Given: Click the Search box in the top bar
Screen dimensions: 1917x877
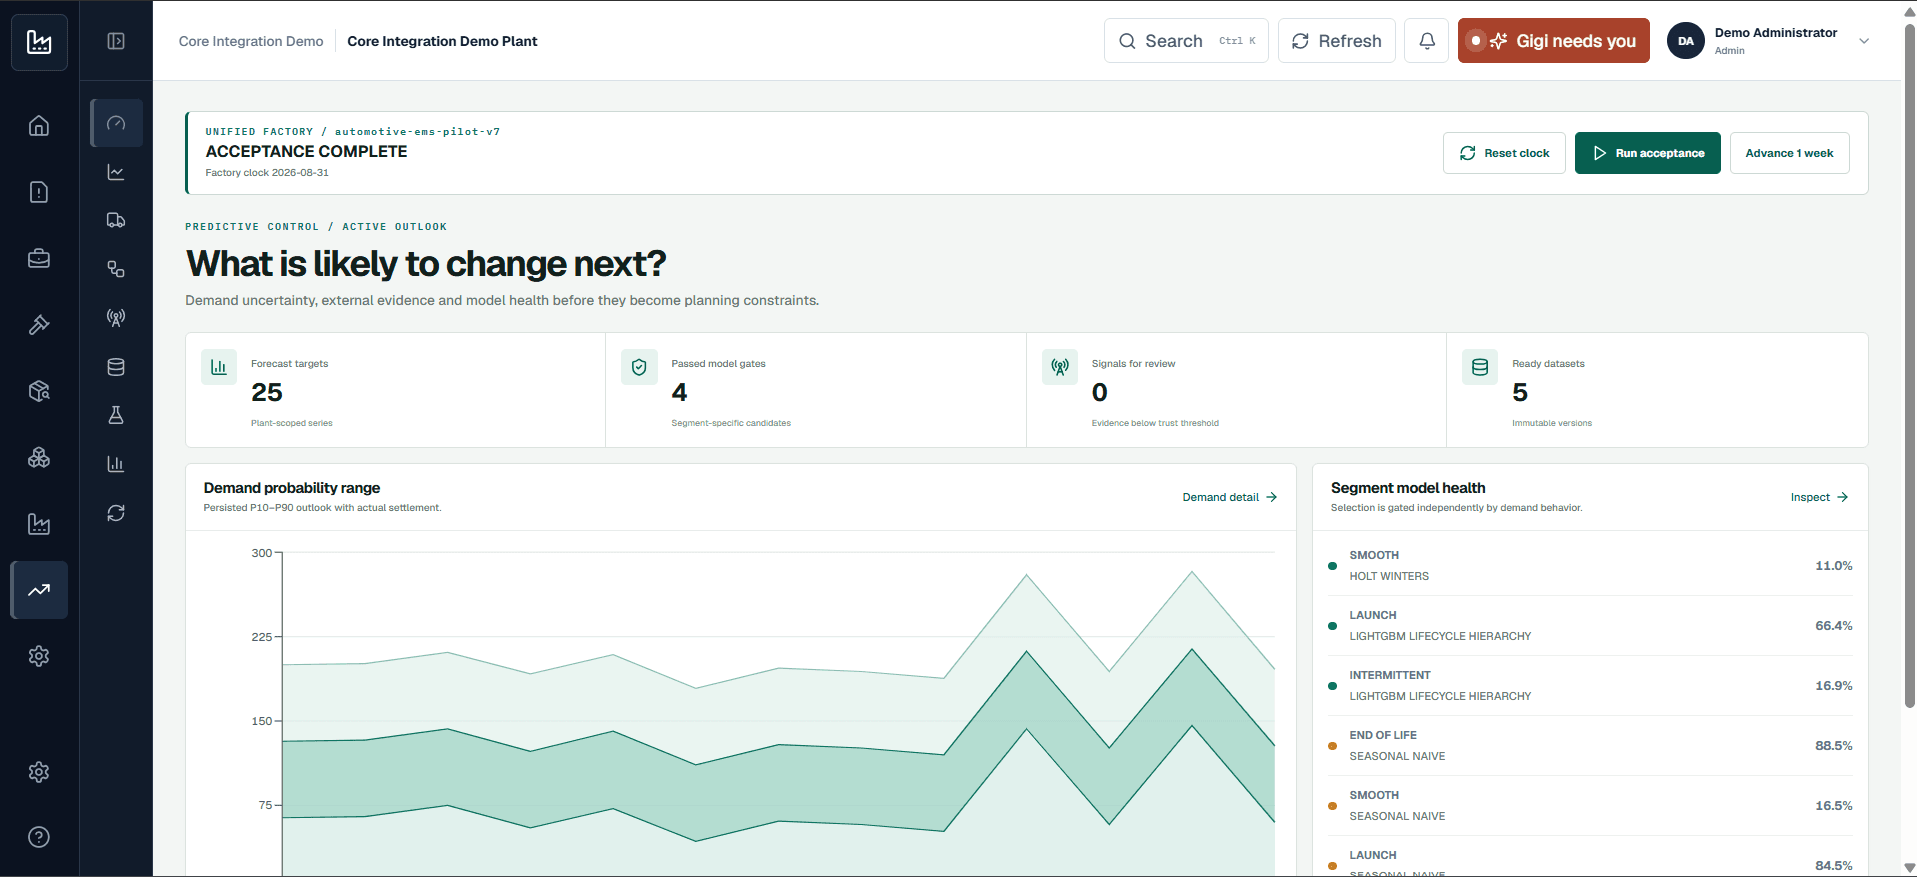Looking at the screenshot, I should click(1186, 41).
